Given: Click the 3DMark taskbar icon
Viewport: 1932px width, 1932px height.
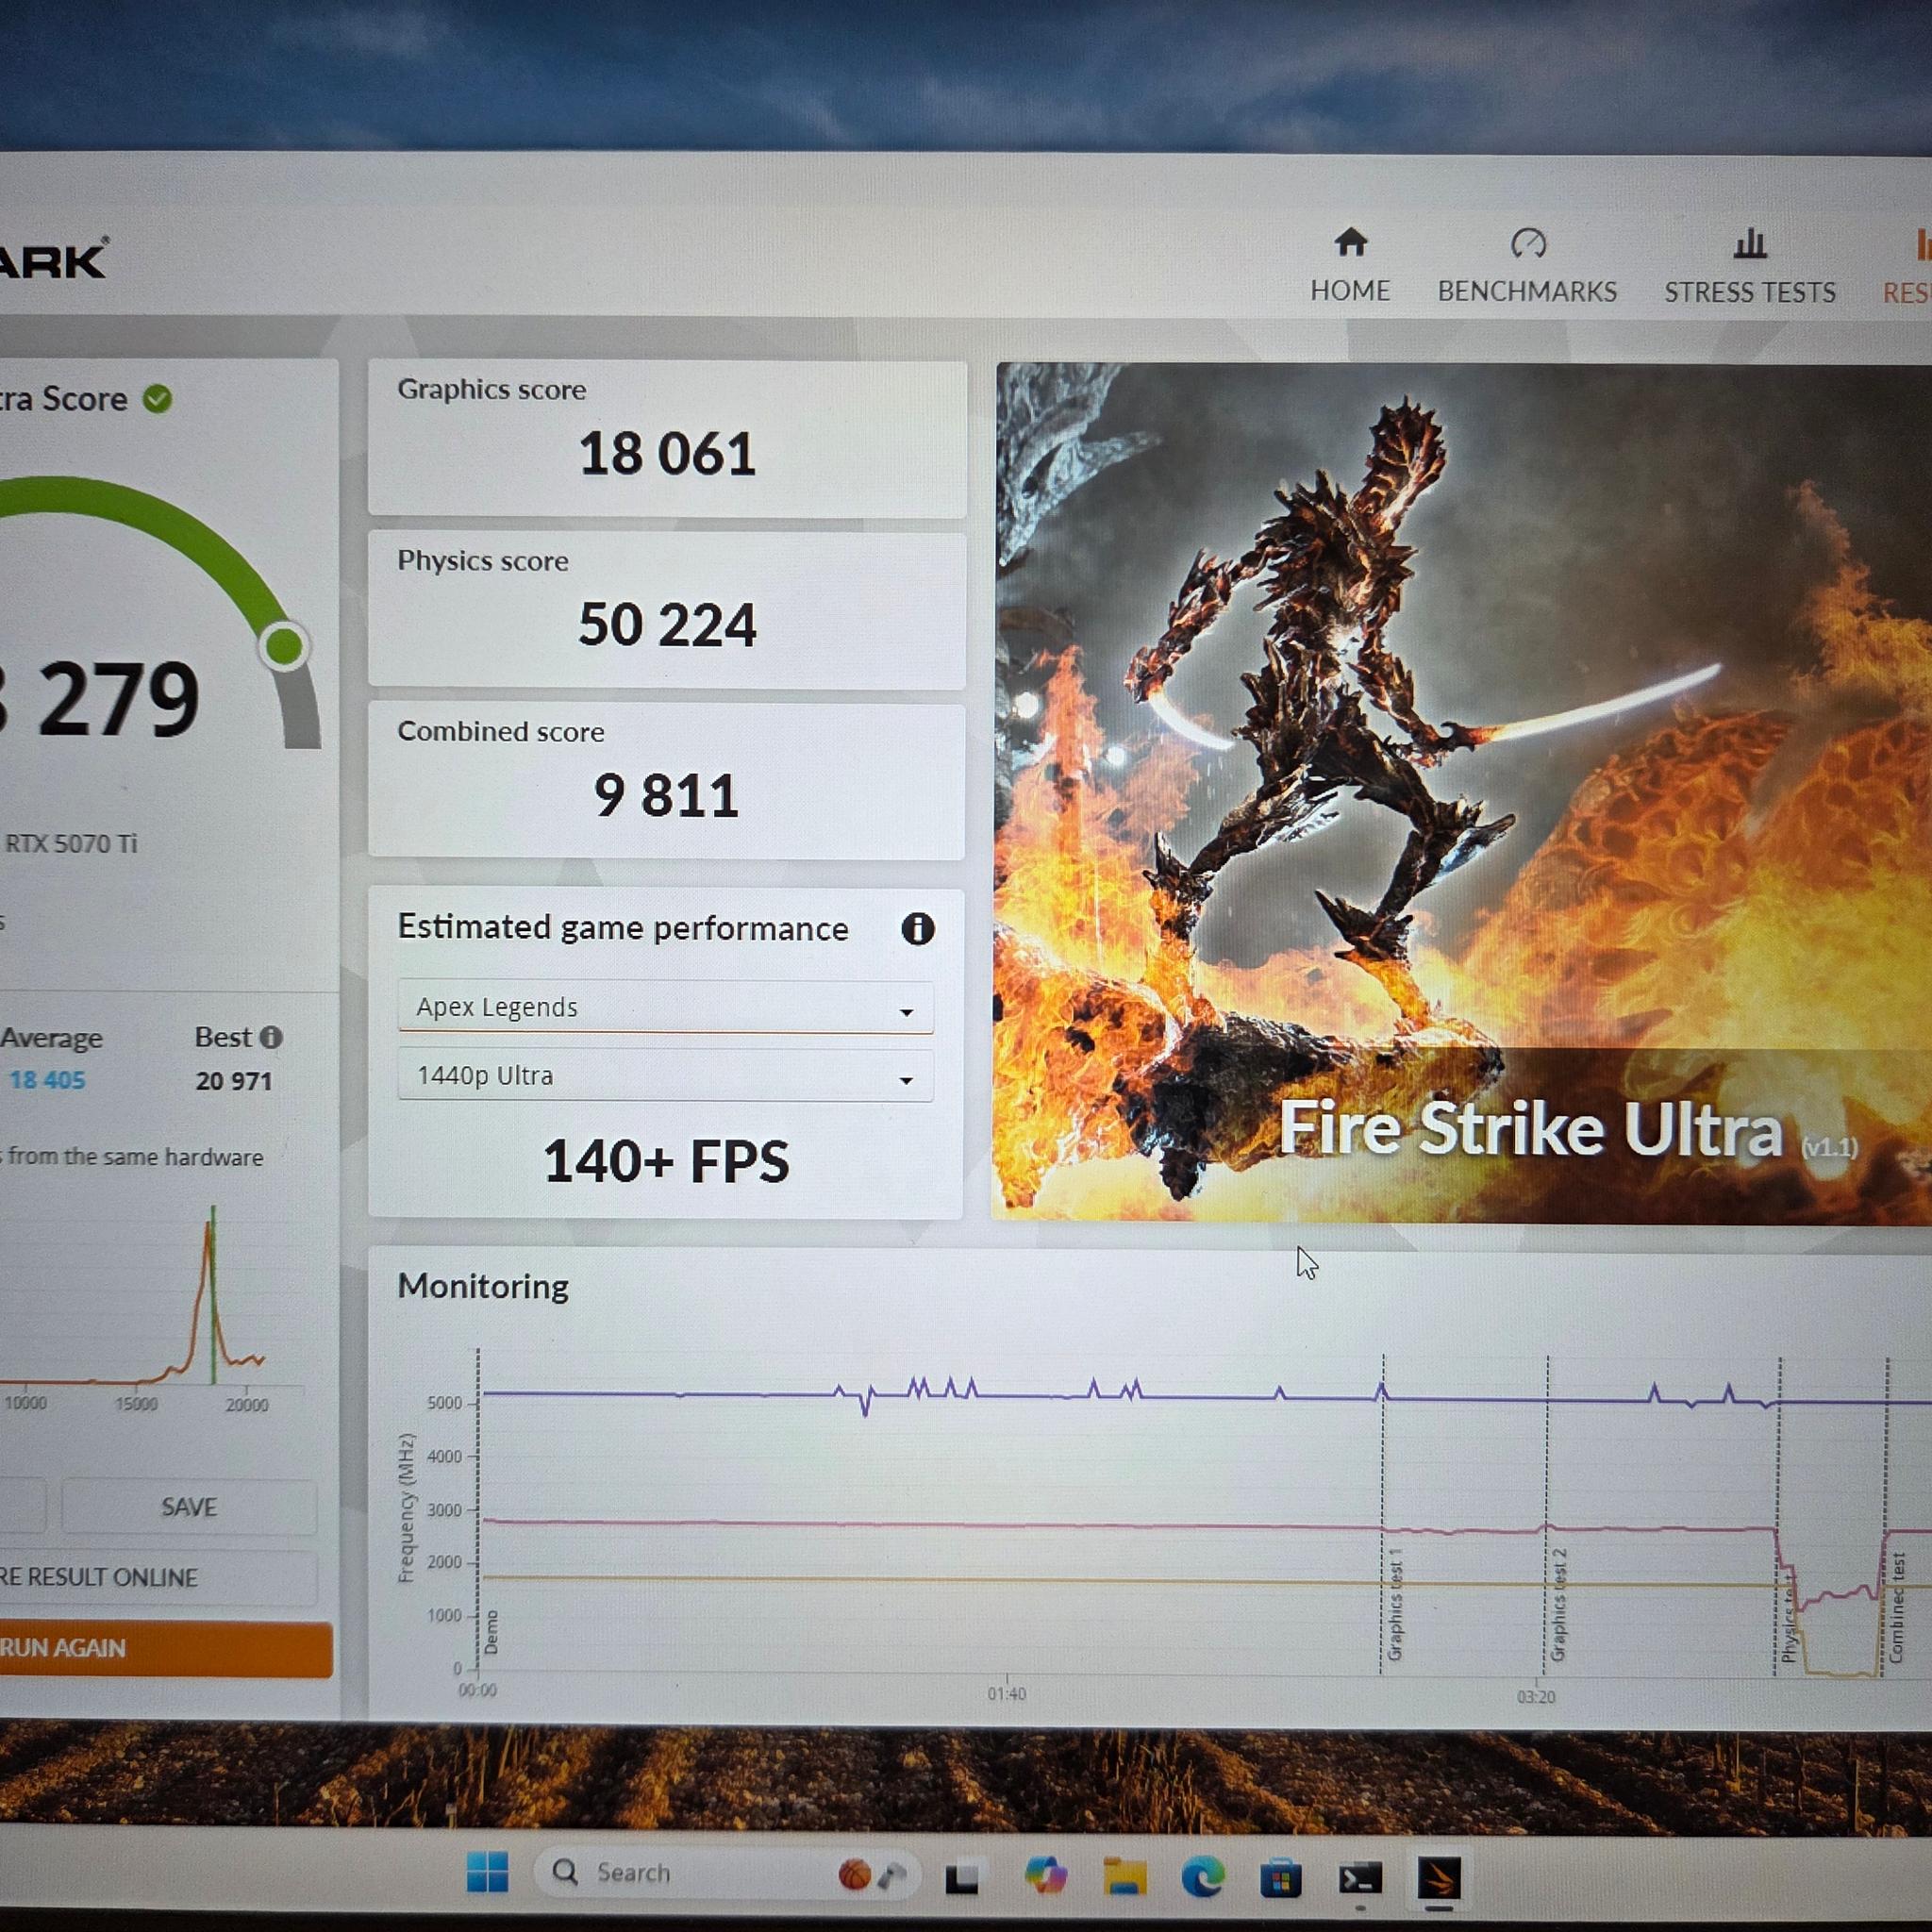Looking at the screenshot, I should [1439, 1878].
